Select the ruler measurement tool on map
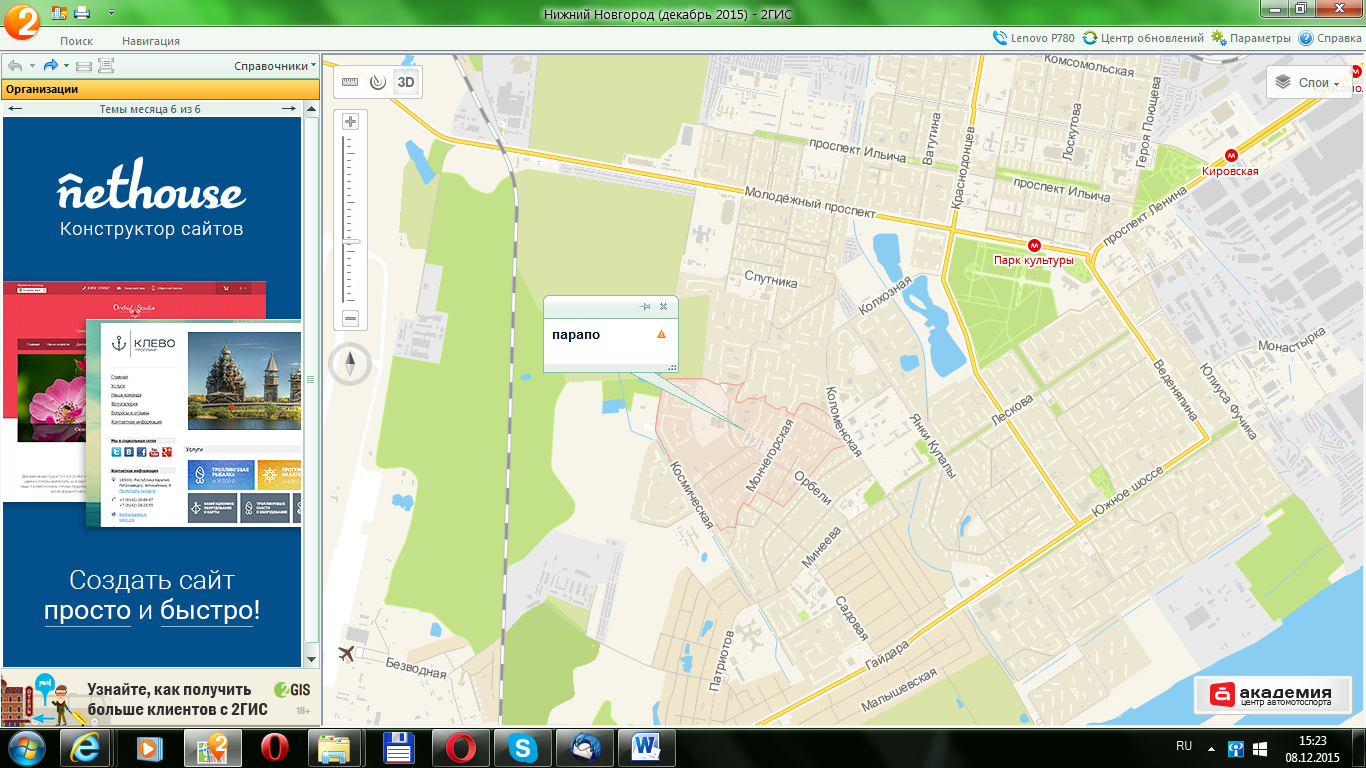Viewport: 1366px width, 768px height. pyautogui.click(x=350, y=82)
